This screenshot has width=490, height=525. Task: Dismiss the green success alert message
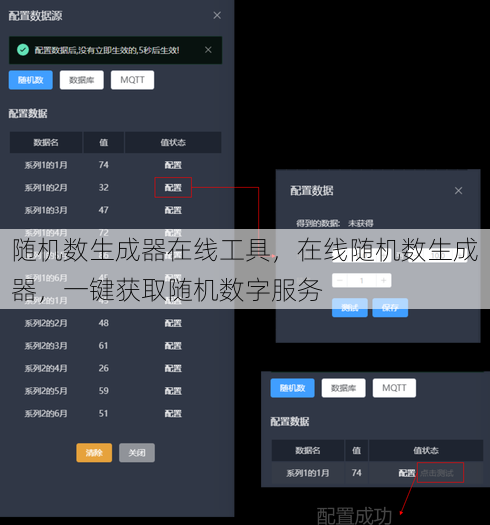click(208, 50)
